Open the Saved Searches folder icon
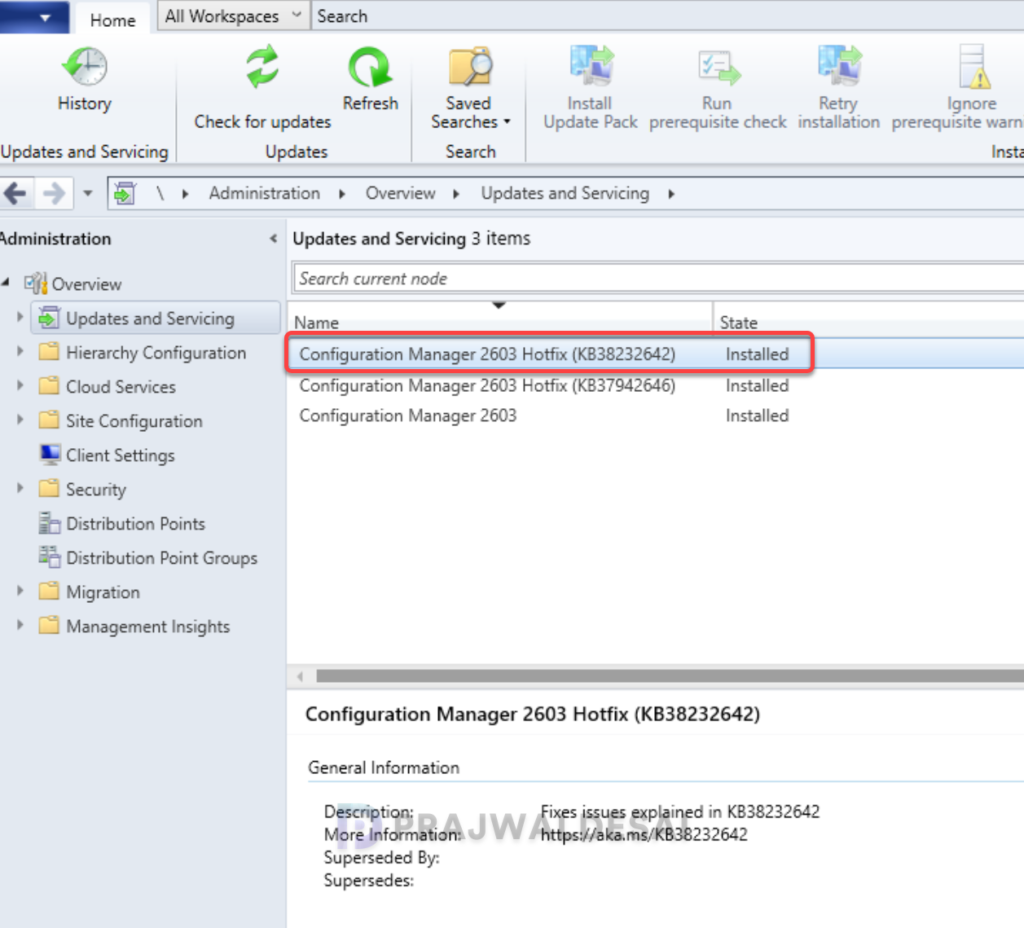 click(x=470, y=66)
